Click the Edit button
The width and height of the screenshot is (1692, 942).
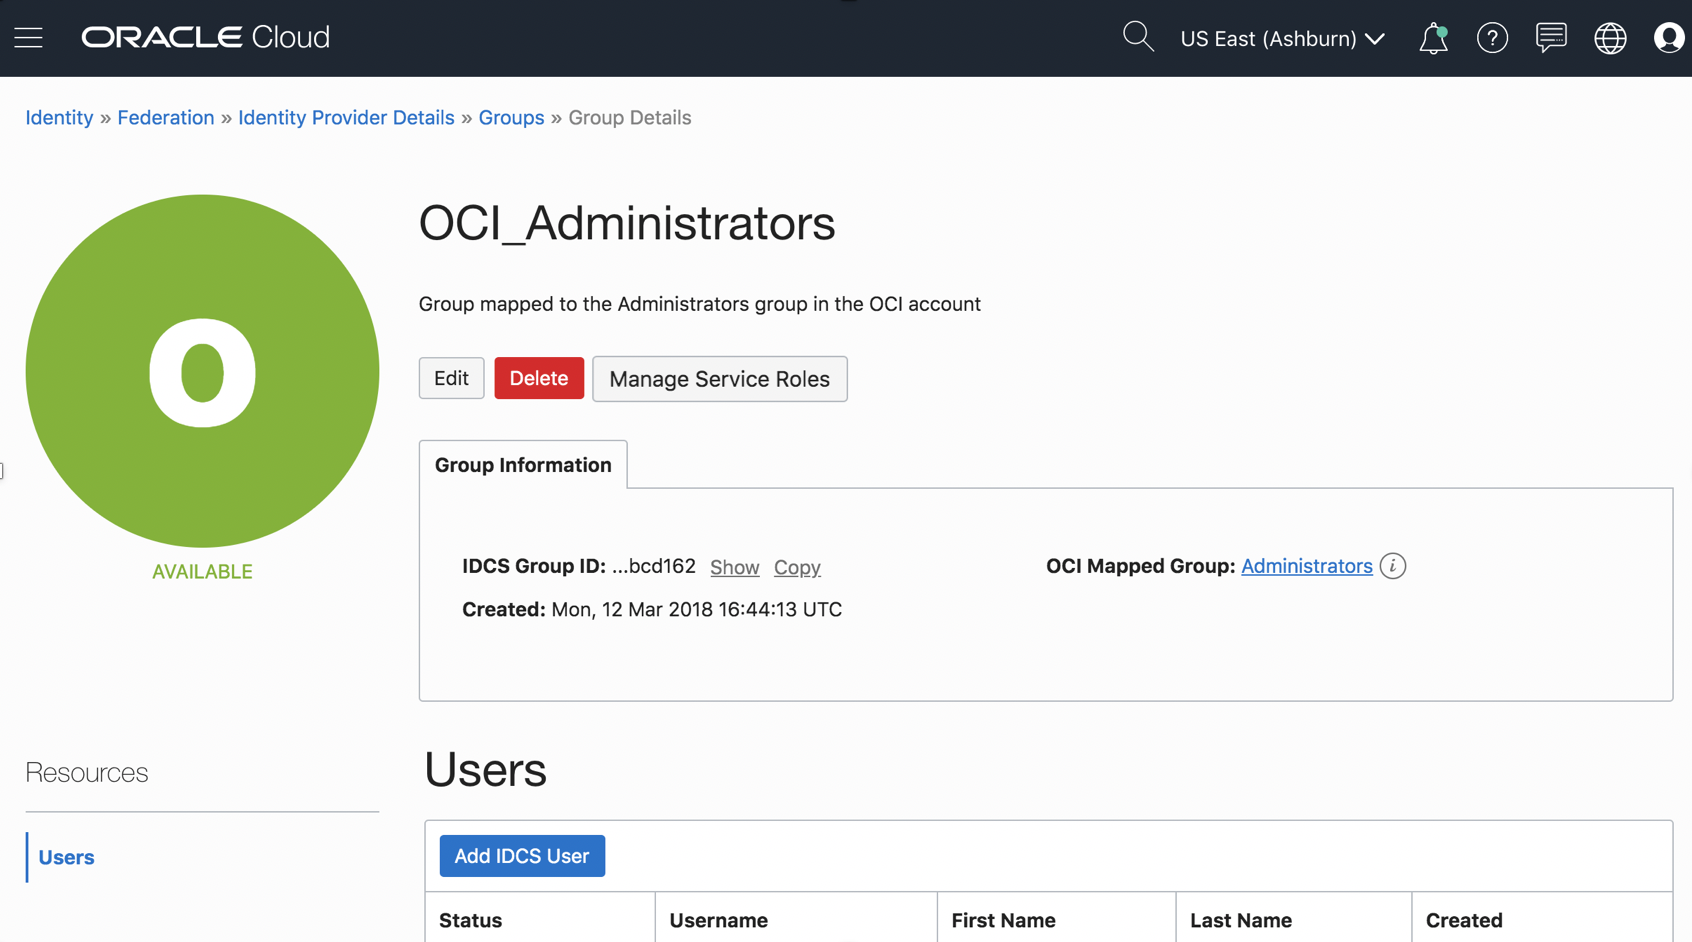tap(451, 378)
